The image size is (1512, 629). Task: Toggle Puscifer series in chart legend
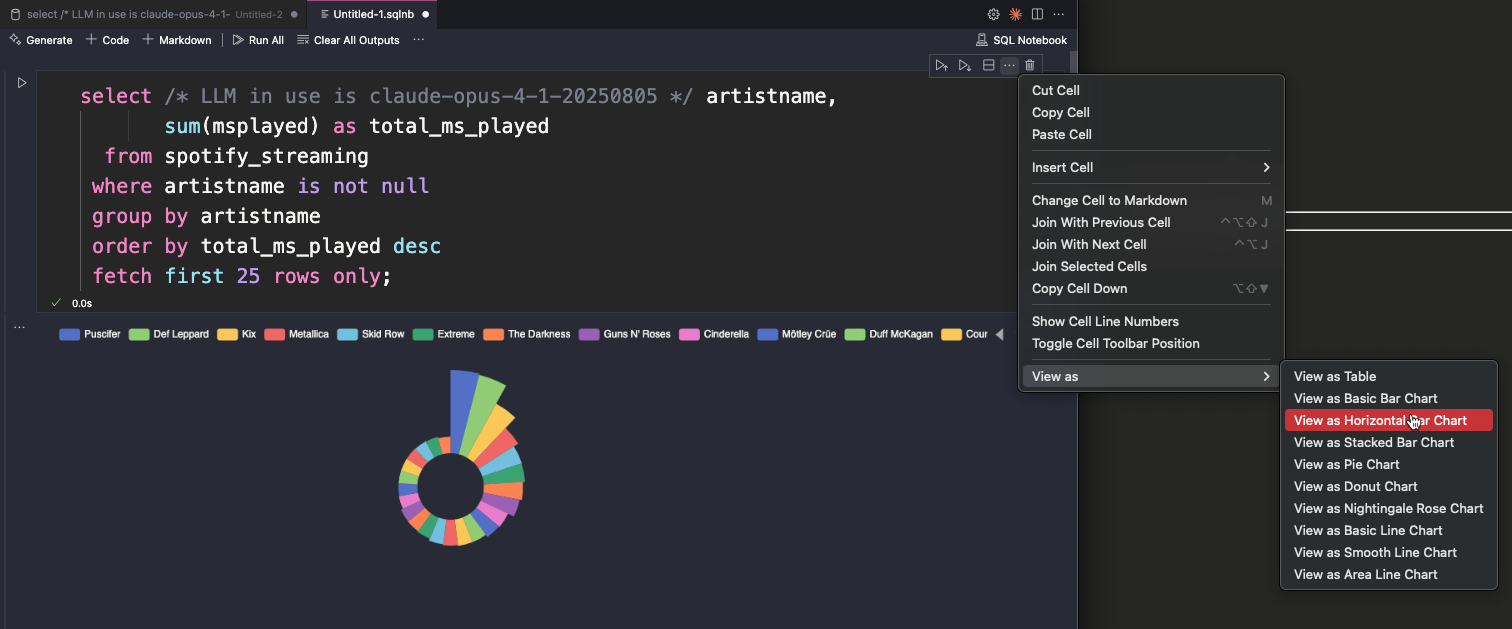click(x=90, y=334)
